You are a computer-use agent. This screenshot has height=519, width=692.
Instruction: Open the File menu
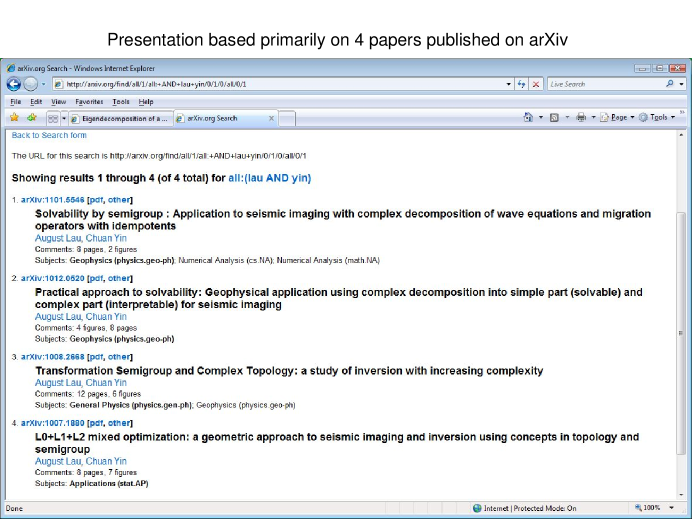pos(15,102)
